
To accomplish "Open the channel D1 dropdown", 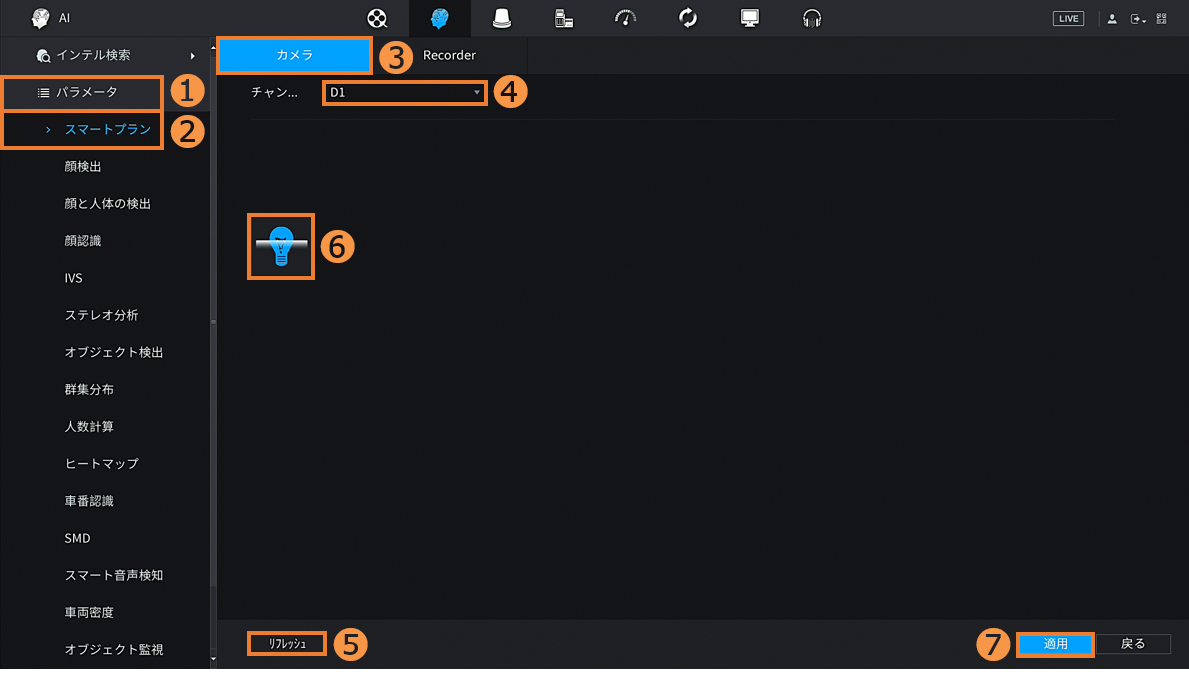I will click(x=405, y=93).
